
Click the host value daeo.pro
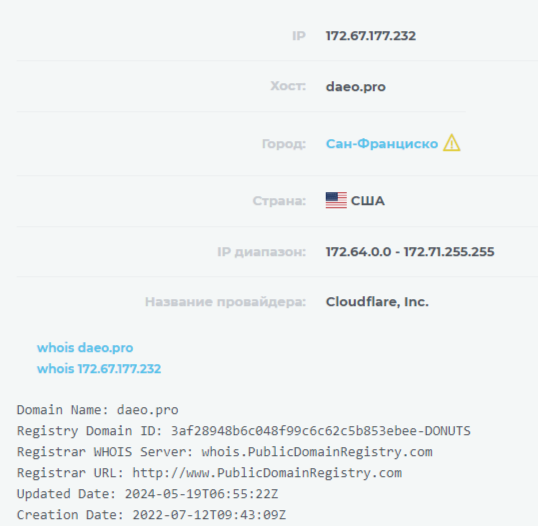(355, 86)
